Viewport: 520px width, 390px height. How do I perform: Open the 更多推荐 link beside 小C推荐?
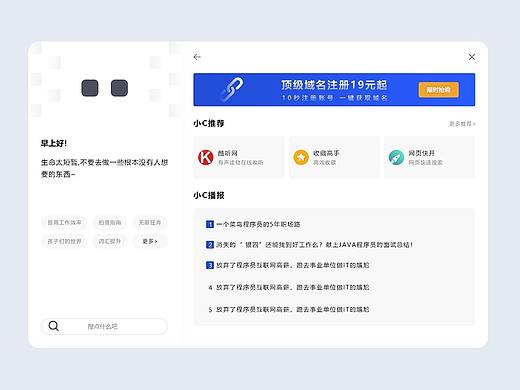[462, 124]
